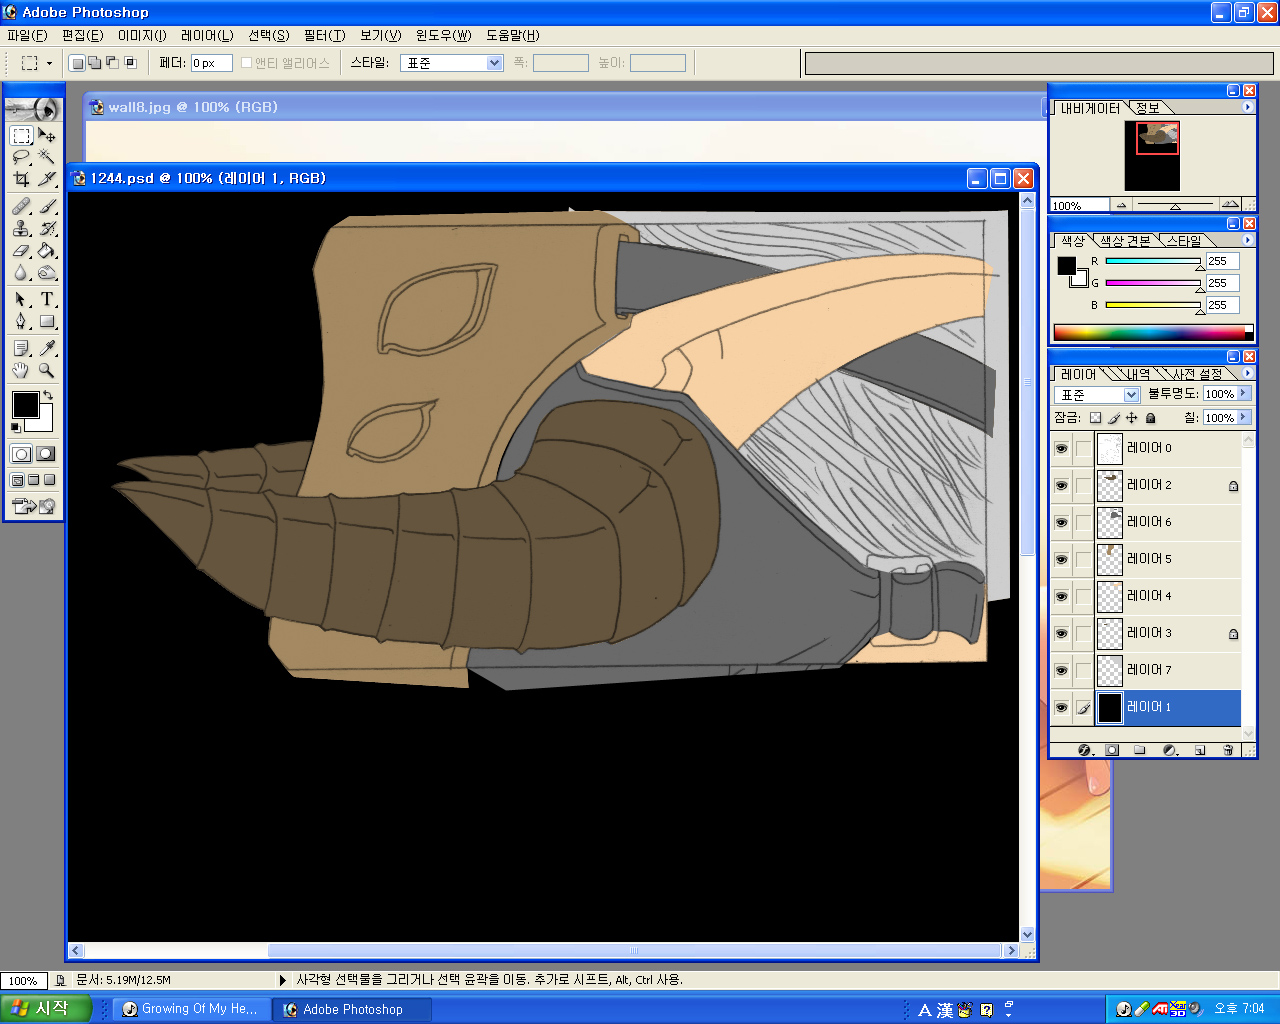Open Layers panel flyout menu arrow
This screenshot has height=1024, width=1280.
(x=1247, y=373)
